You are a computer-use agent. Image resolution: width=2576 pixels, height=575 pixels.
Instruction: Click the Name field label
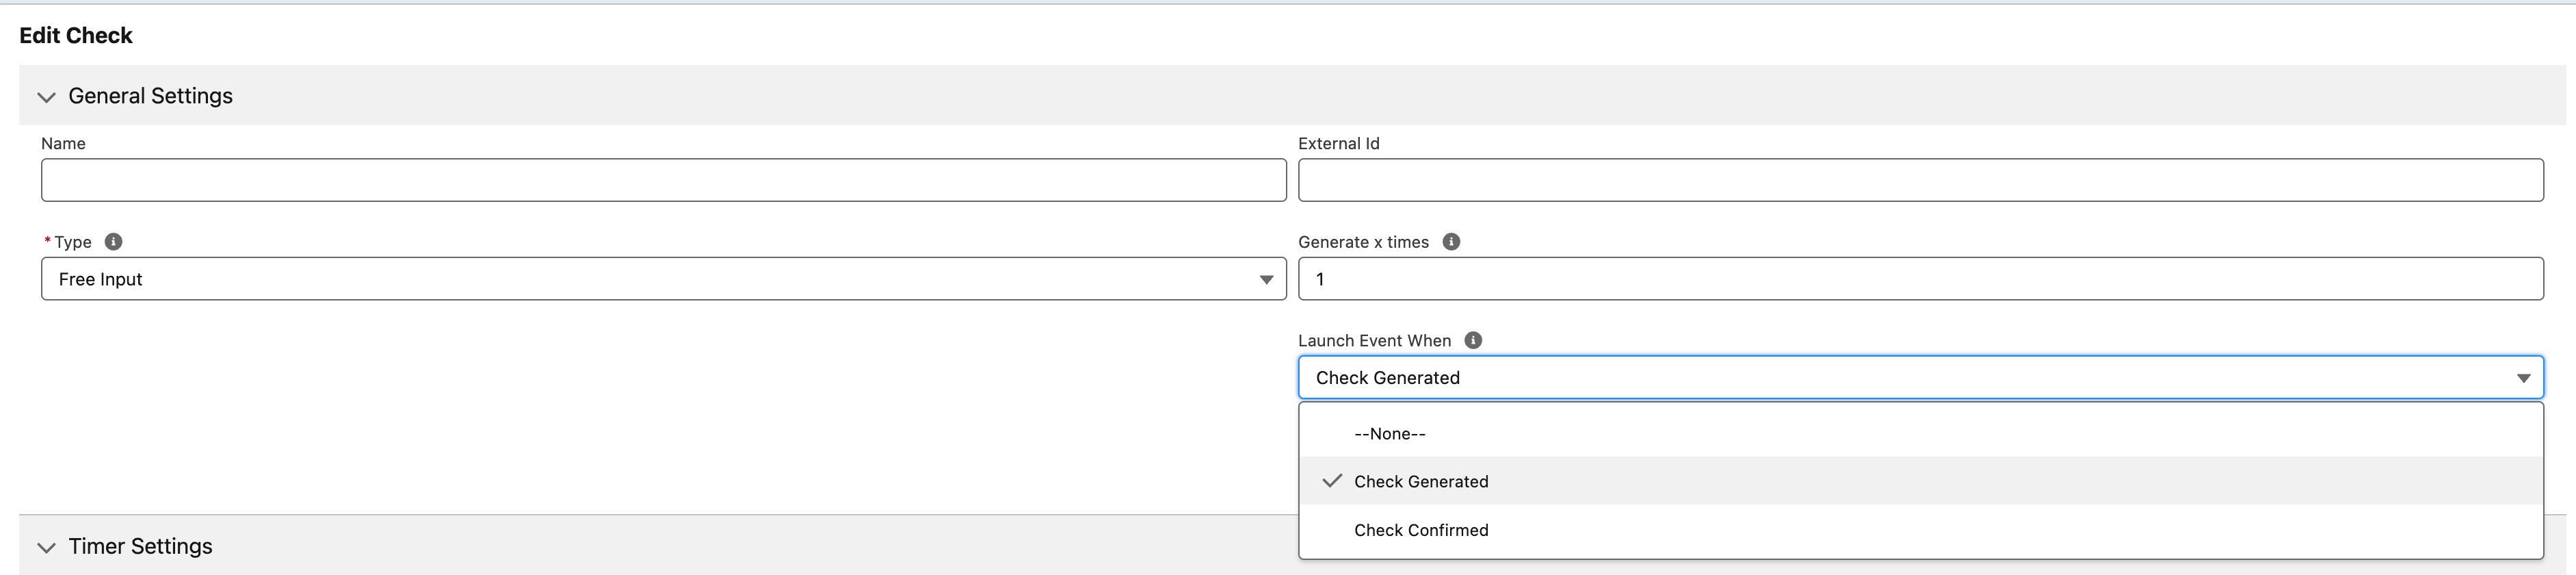(x=63, y=144)
